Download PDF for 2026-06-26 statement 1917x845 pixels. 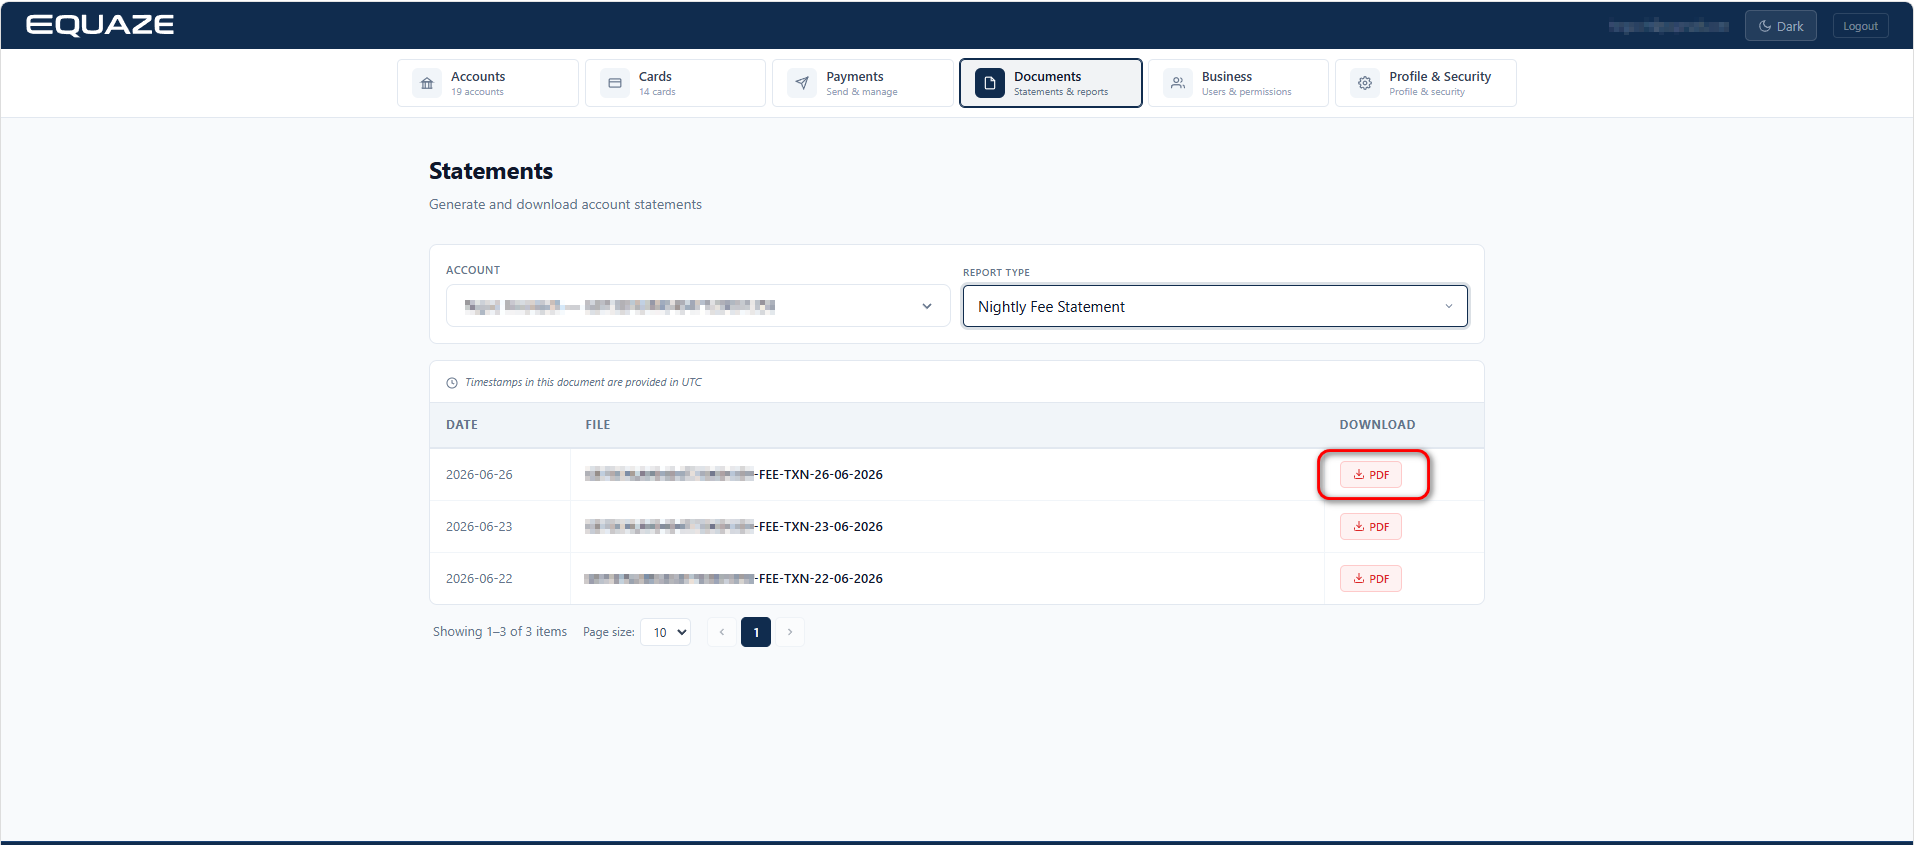coord(1371,475)
